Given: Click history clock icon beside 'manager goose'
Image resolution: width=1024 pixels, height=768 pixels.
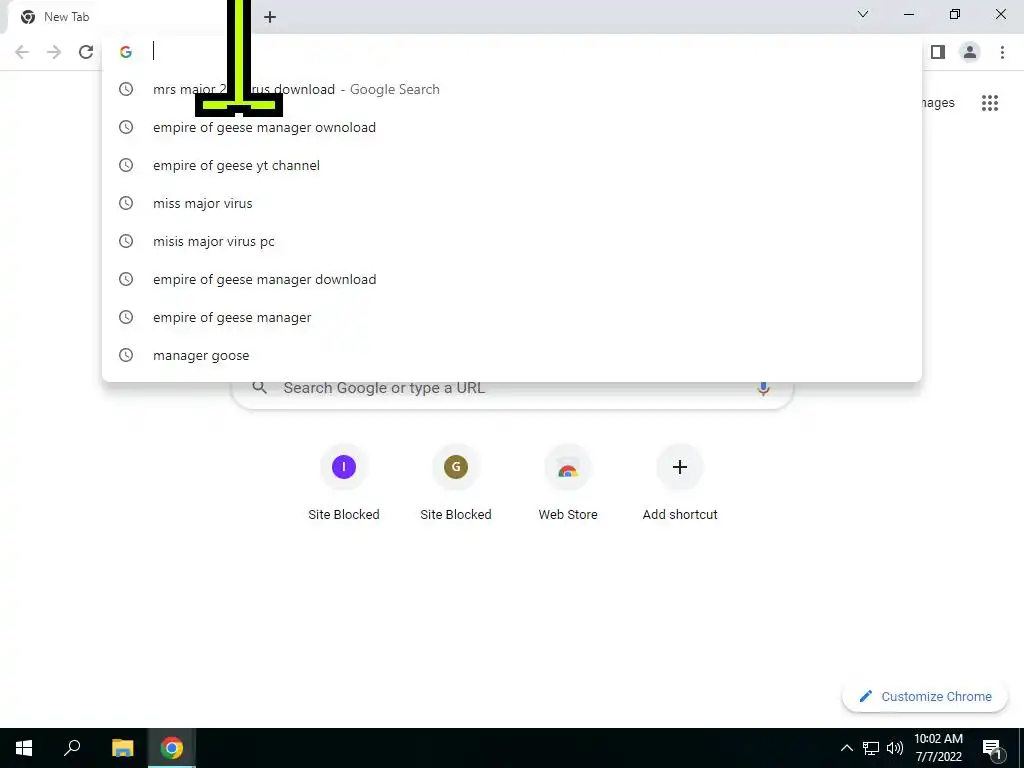Looking at the screenshot, I should click(126, 355).
